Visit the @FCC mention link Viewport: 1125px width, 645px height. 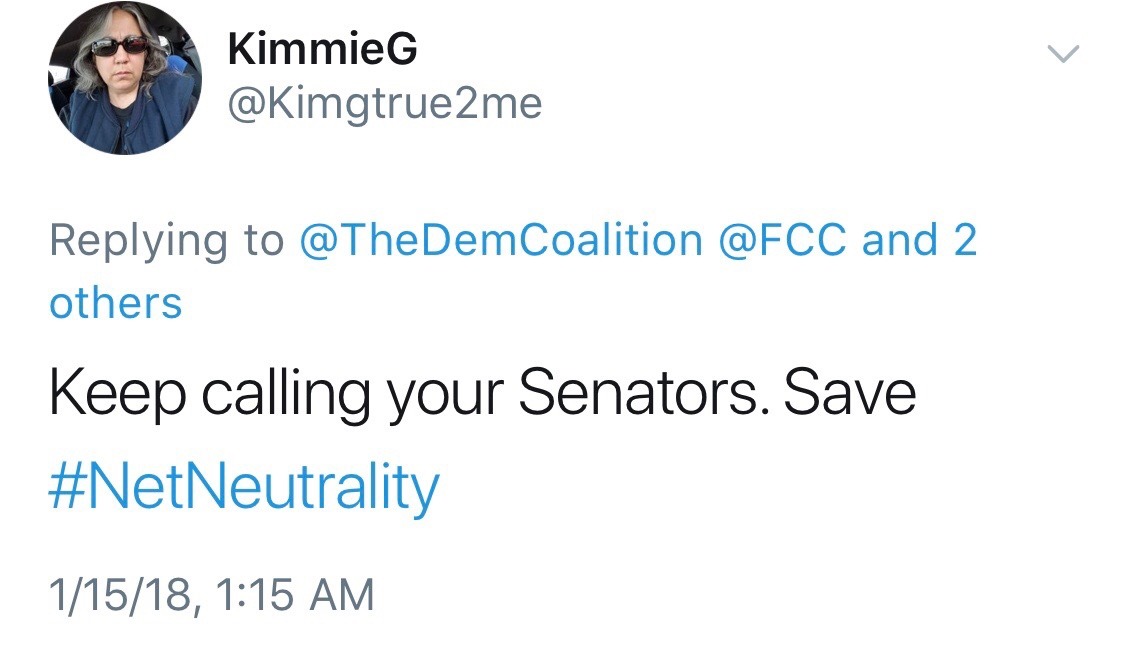[784, 241]
